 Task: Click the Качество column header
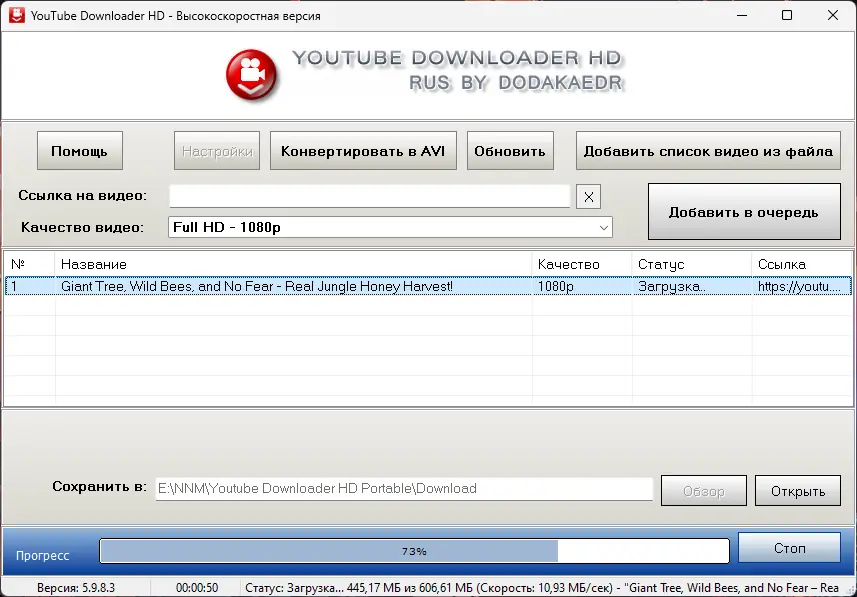pos(582,265)
